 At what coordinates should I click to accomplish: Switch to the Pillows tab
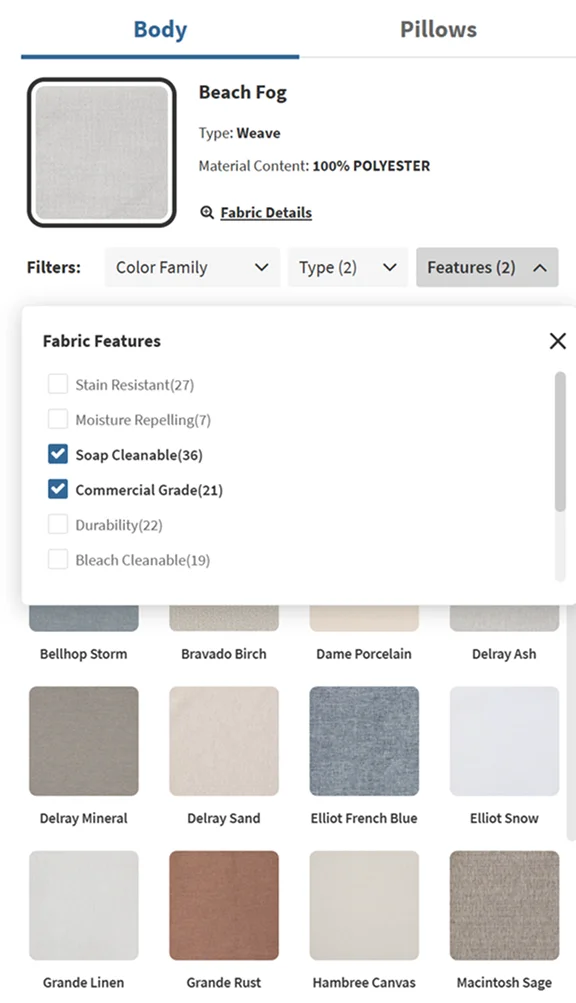438,29
